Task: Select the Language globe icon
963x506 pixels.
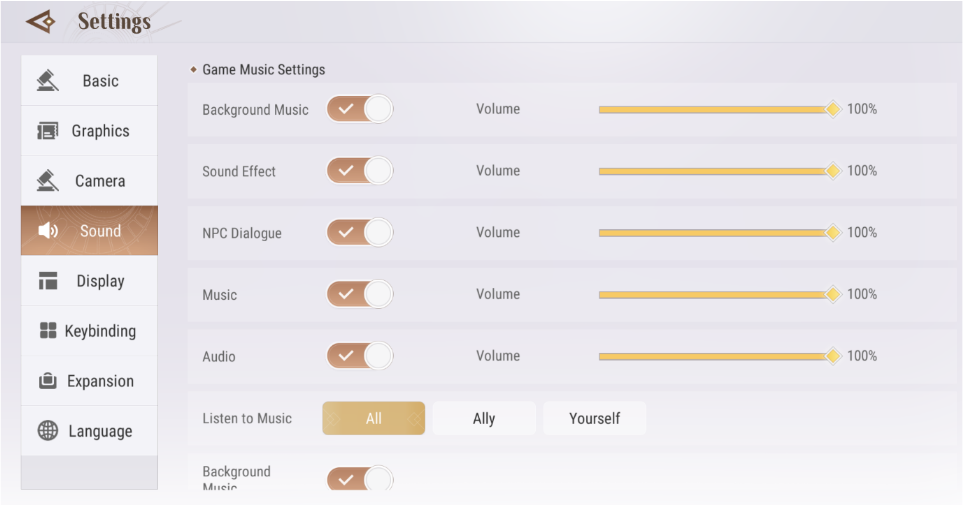Action: click(48, 430)
